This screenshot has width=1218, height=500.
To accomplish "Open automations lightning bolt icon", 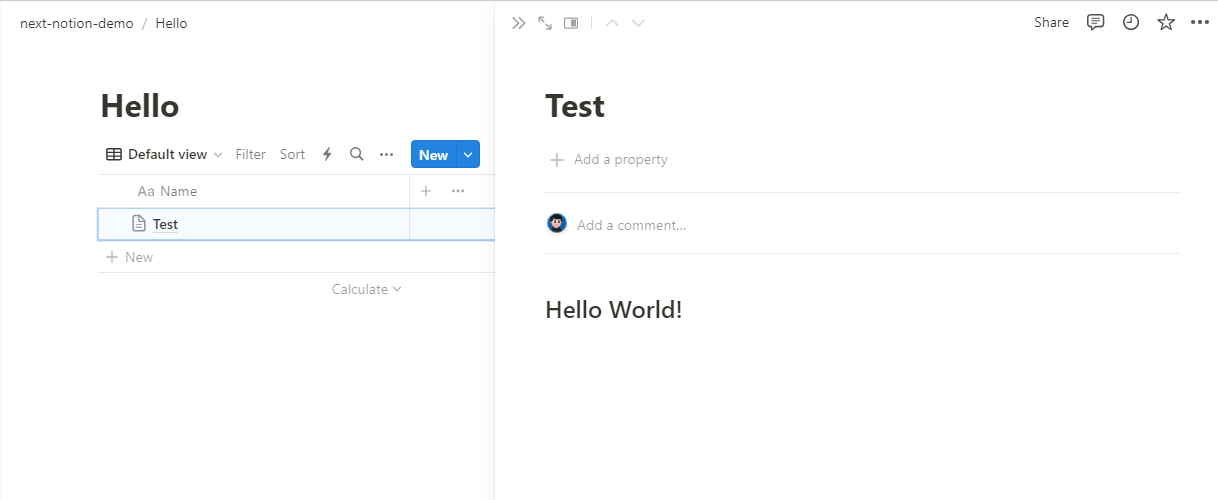I will pos(327,154).
